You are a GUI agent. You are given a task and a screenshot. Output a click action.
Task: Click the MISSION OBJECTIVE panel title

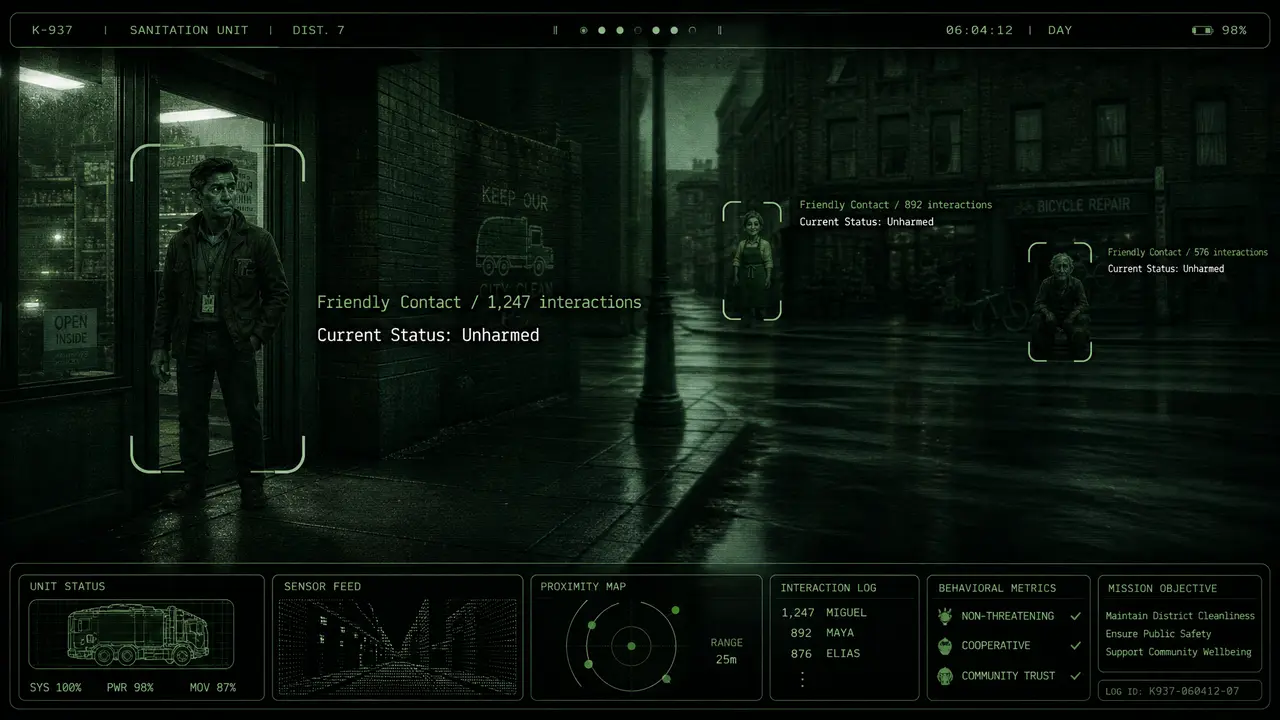[x=1161, y=588]
